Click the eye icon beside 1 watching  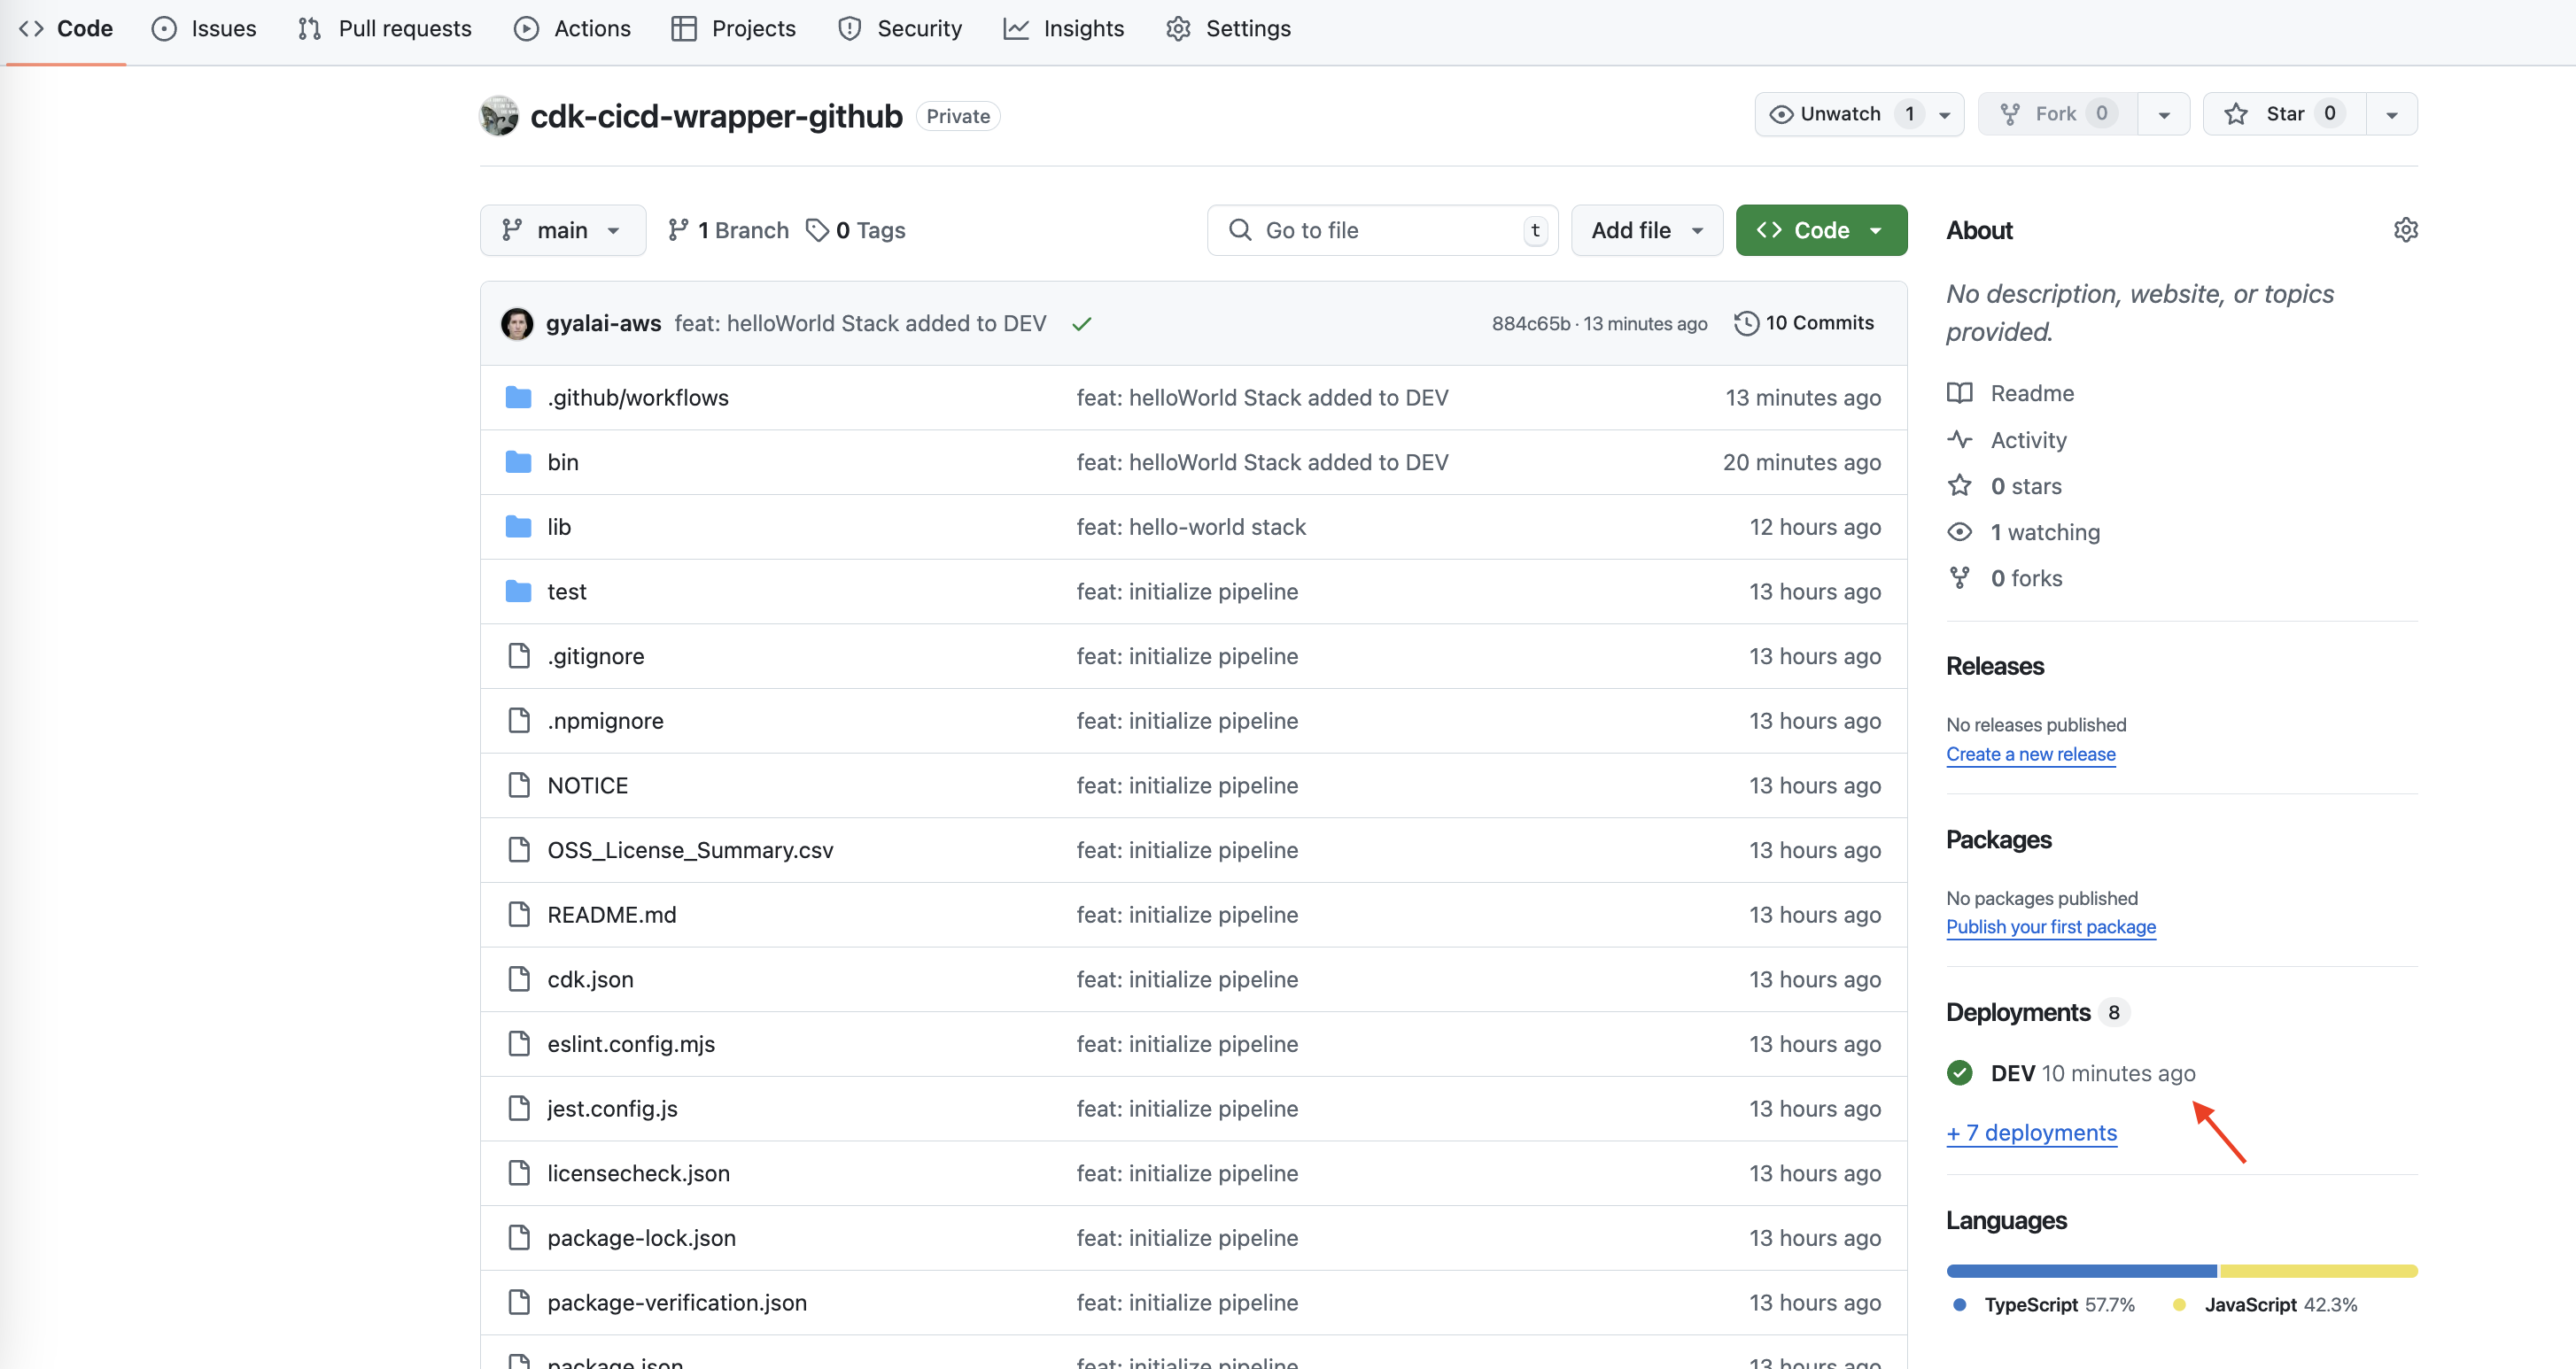[x=1959, y=532]
